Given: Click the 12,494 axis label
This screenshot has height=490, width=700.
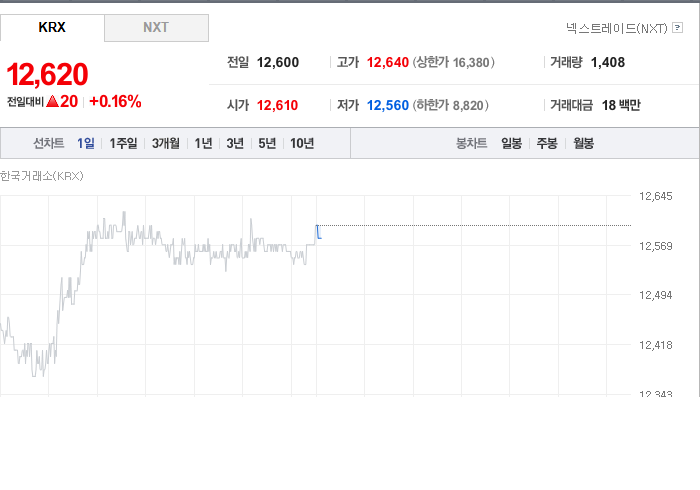Looking at the screenshot, I should coord(655,295).
